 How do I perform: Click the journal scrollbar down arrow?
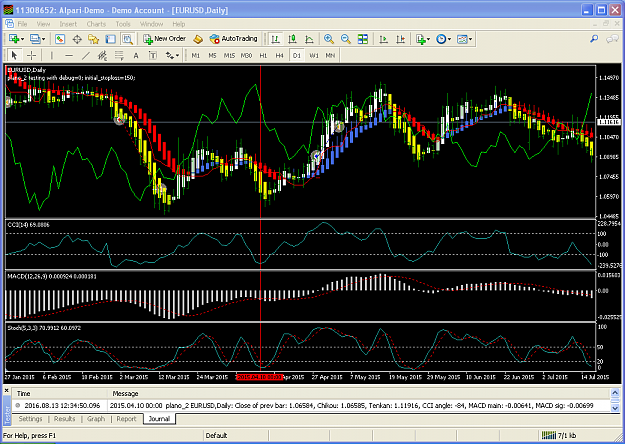coord(615,408)
